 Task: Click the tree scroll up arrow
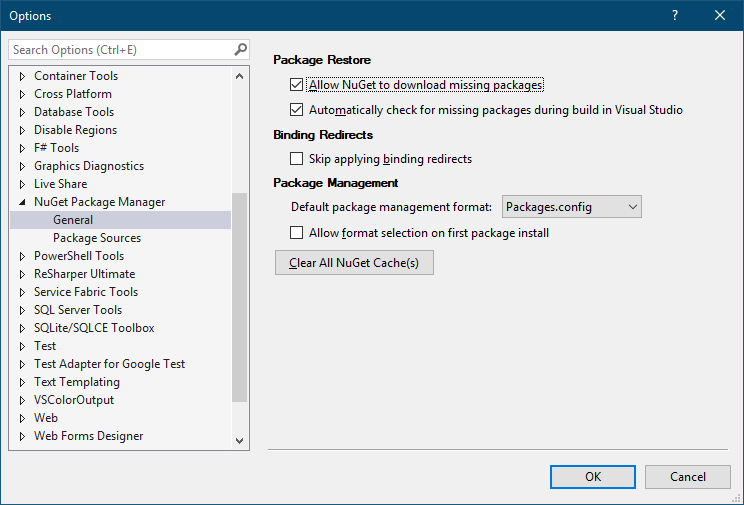[239, 76]
